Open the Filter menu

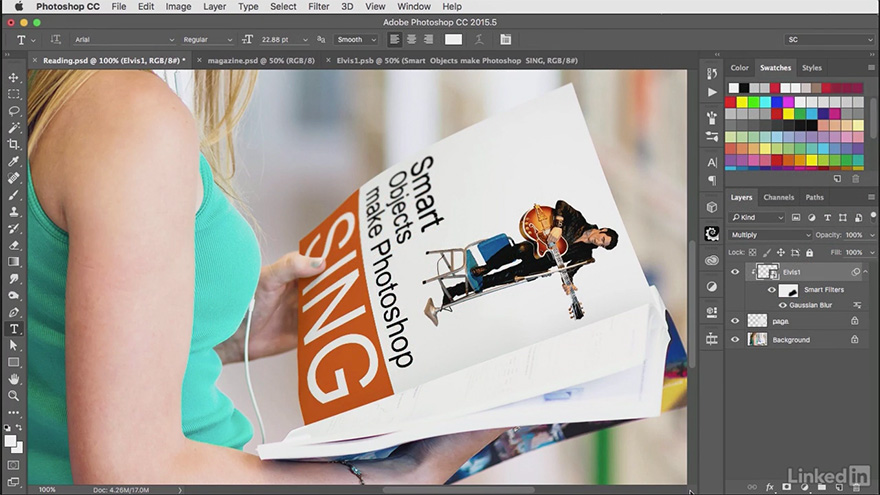click(x=318, y=7)
